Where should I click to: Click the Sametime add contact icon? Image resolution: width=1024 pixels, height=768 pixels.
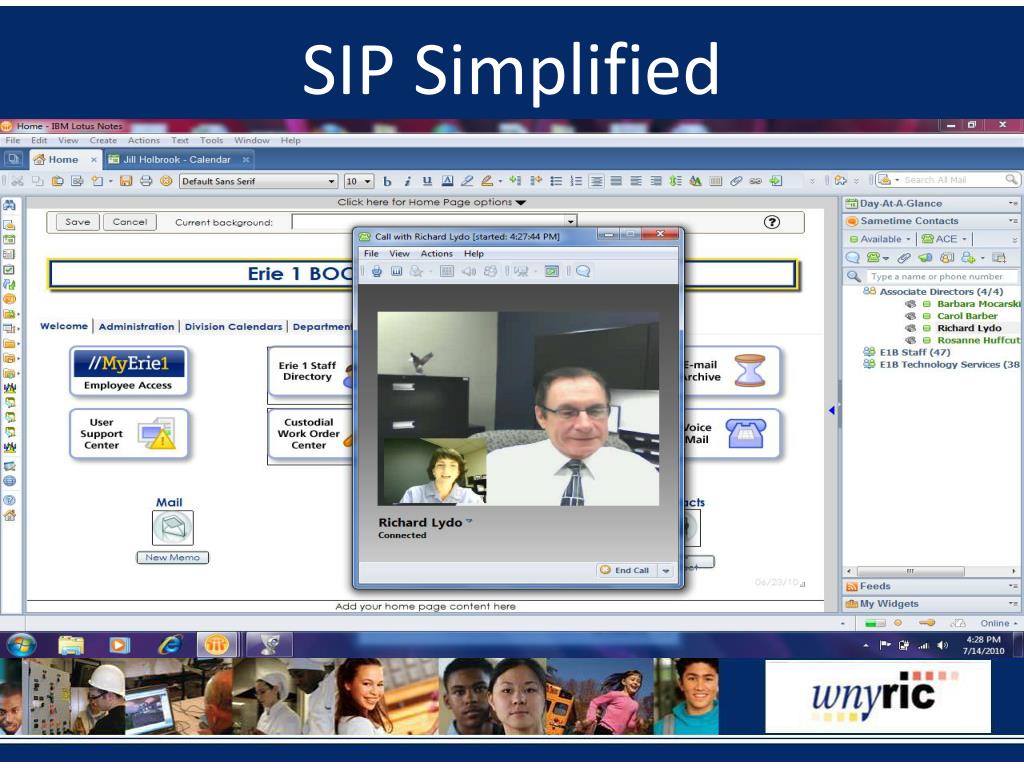(968, 257)
